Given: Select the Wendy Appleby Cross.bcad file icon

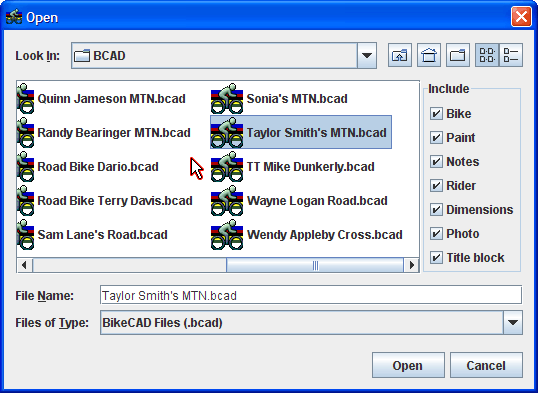Looking at the screenshot, I should [227, 234].
